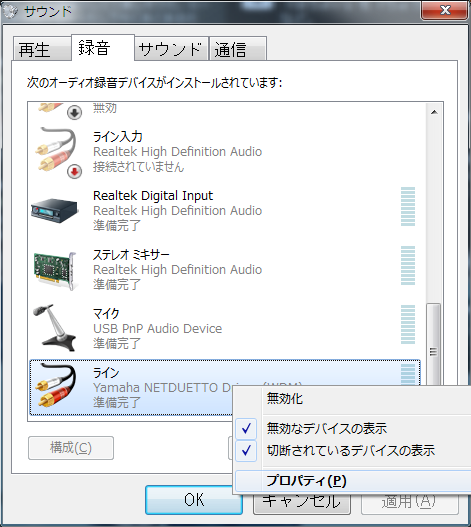Open the サウンド tab
Screen dimensions: 471x527
coord(171,49)
